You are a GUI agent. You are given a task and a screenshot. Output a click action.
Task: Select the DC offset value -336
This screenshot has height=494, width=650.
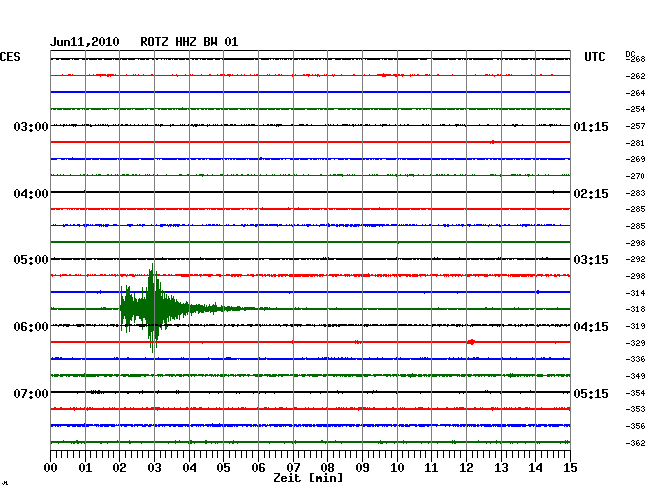(635, 359)
